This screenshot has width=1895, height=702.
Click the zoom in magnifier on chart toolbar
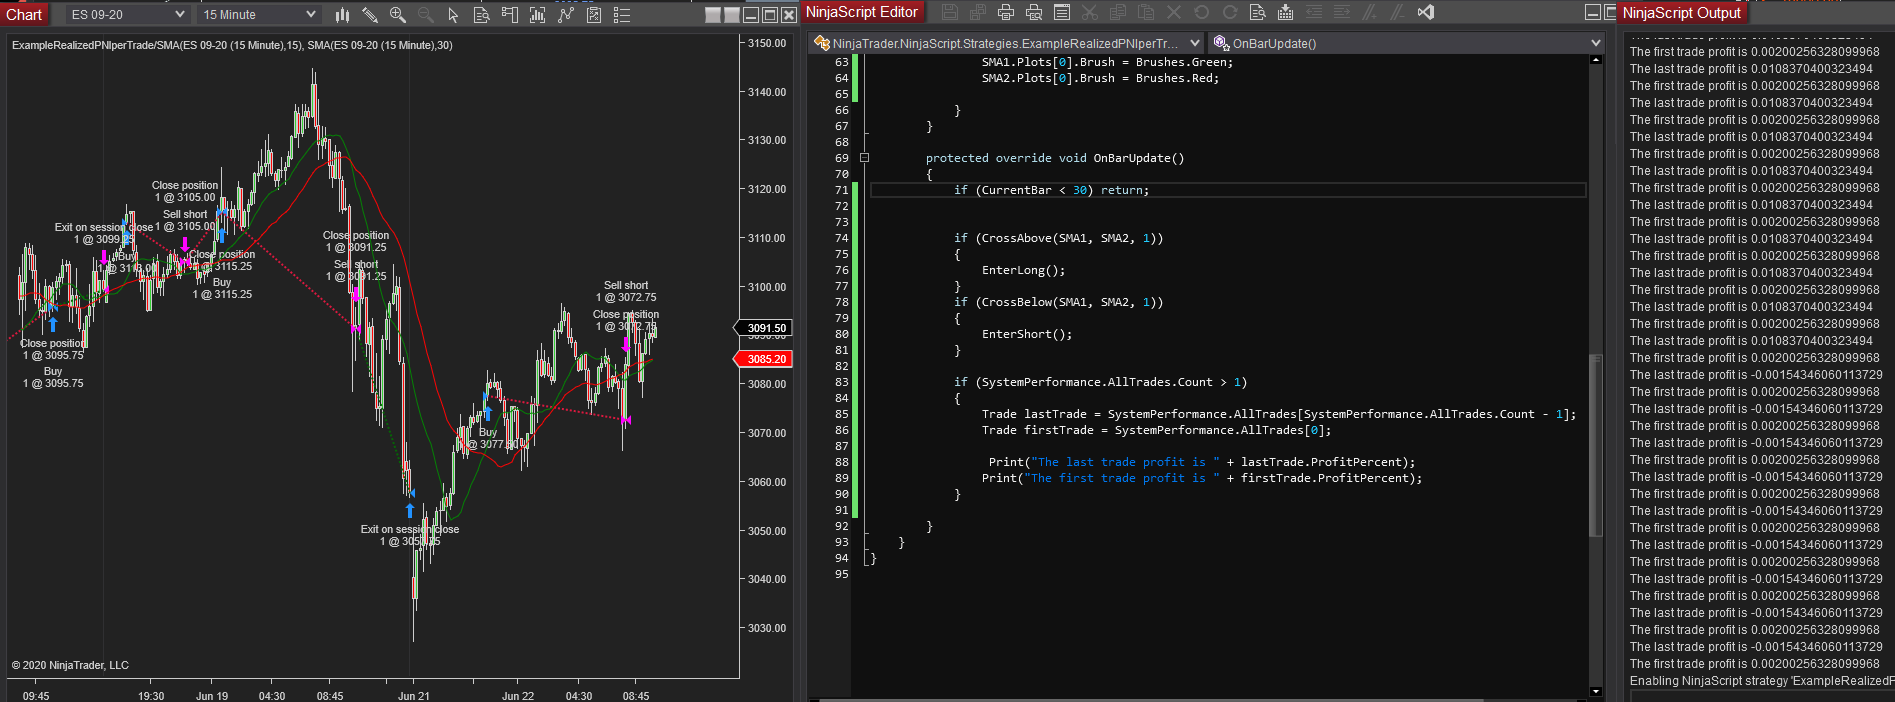[398, 15]
